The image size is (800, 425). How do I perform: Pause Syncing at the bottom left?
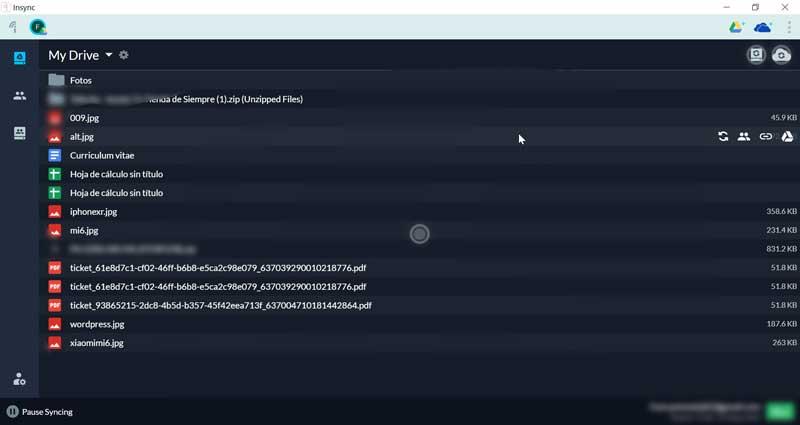(x=40, y=411)
